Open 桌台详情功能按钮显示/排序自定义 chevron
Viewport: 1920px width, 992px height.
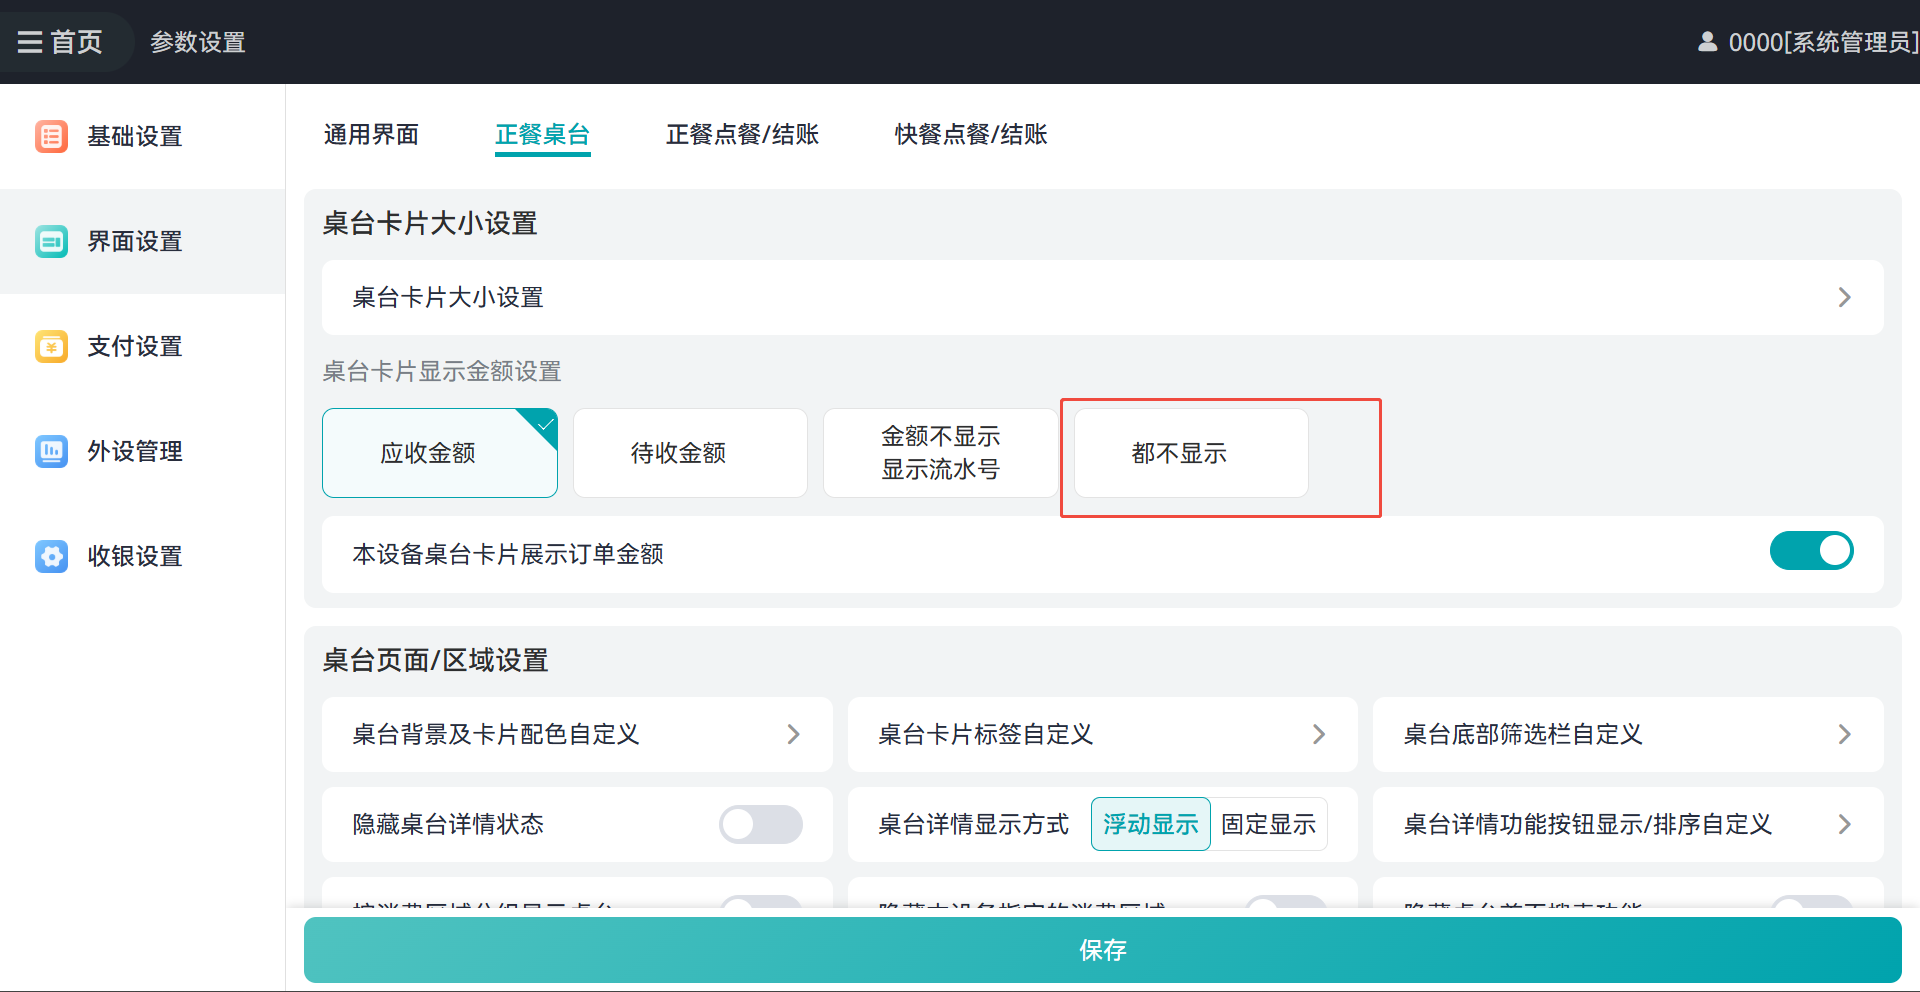click(x=1845, y=824)
